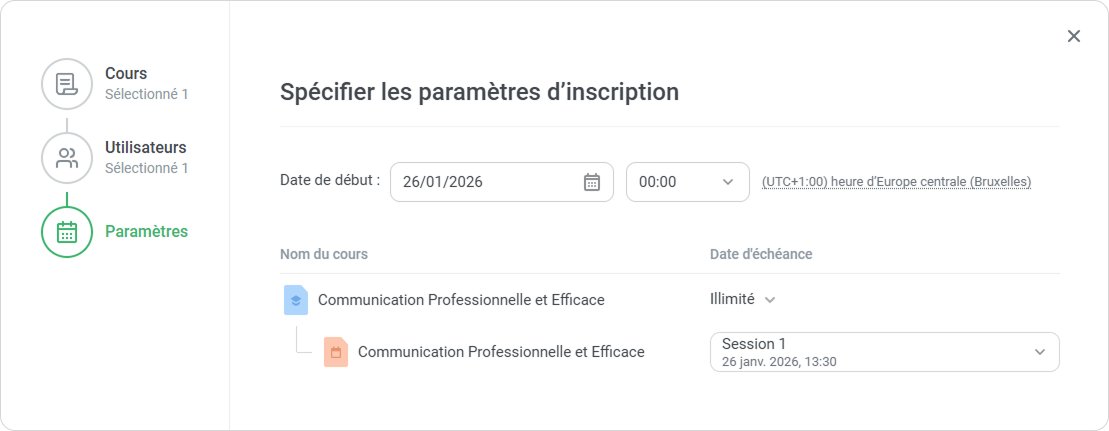The height and width of the screenshot is (431, 1109).
Task: Select the Paramètres step label
Action: point(146,232)
